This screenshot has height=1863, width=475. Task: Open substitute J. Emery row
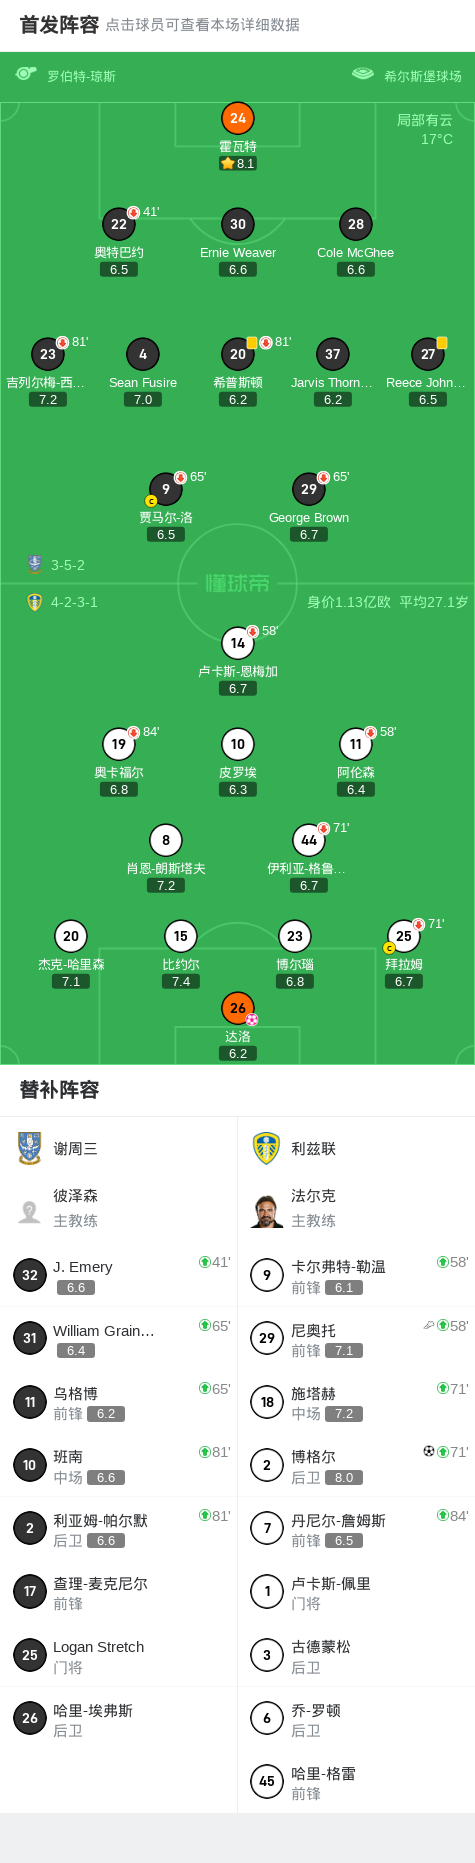point(119,1275)
